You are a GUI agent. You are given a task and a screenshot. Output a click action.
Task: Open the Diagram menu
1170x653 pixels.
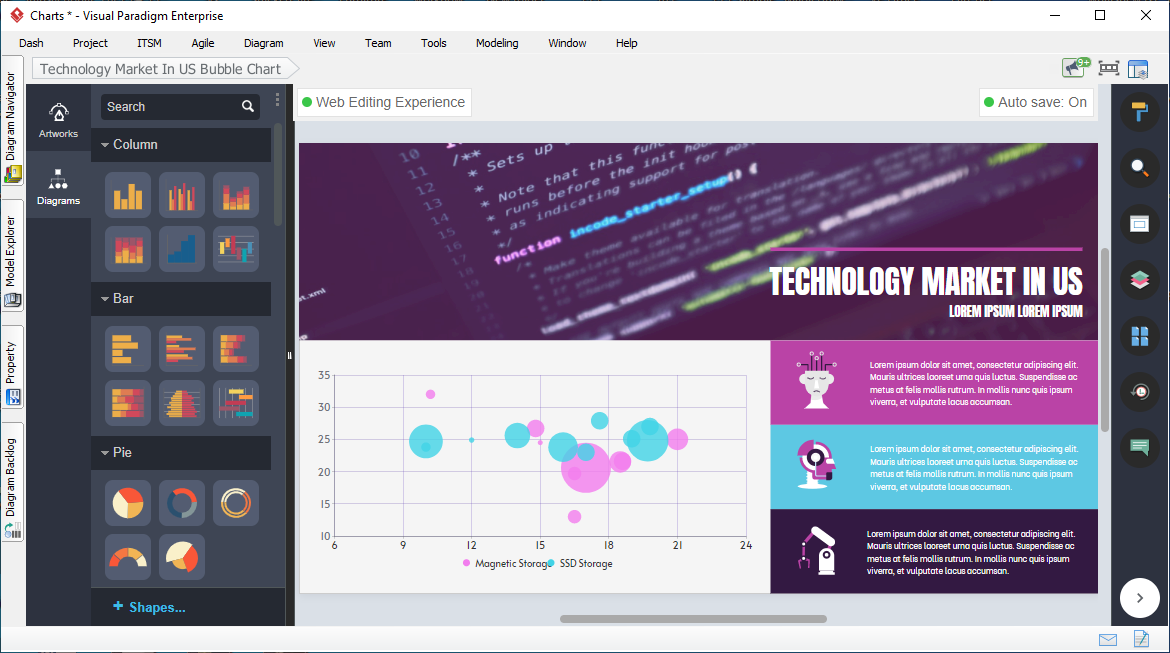pyautogui.click(x=263, y=43)
